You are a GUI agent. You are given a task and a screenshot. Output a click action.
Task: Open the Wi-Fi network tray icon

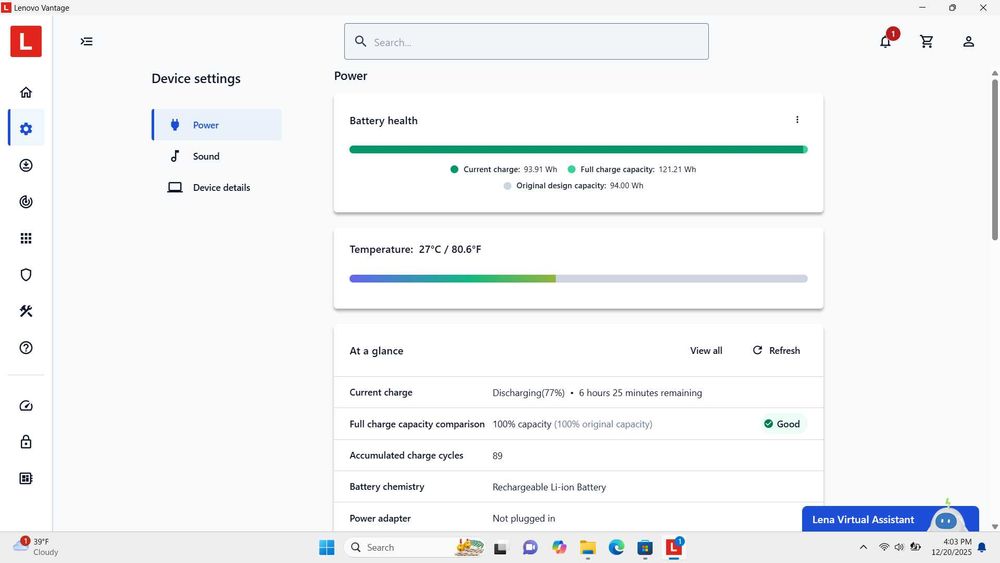[x=884, y=547]
